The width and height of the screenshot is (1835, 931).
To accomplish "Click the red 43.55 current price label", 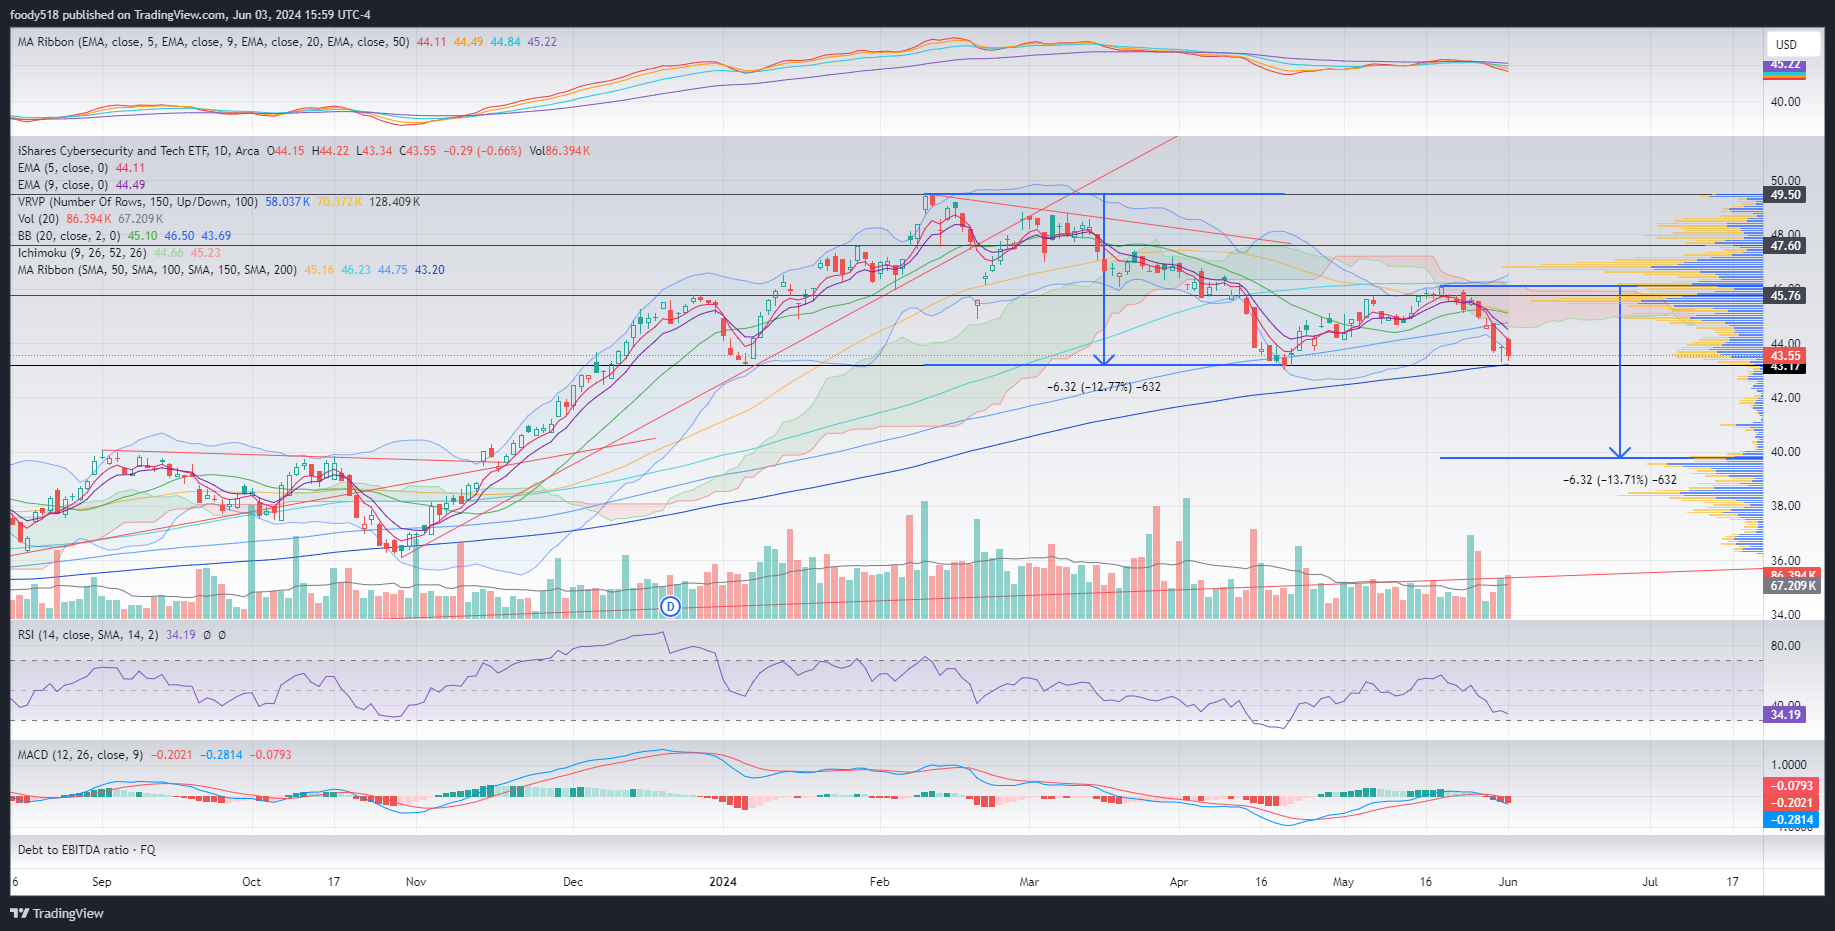I will coord(1785,356).
